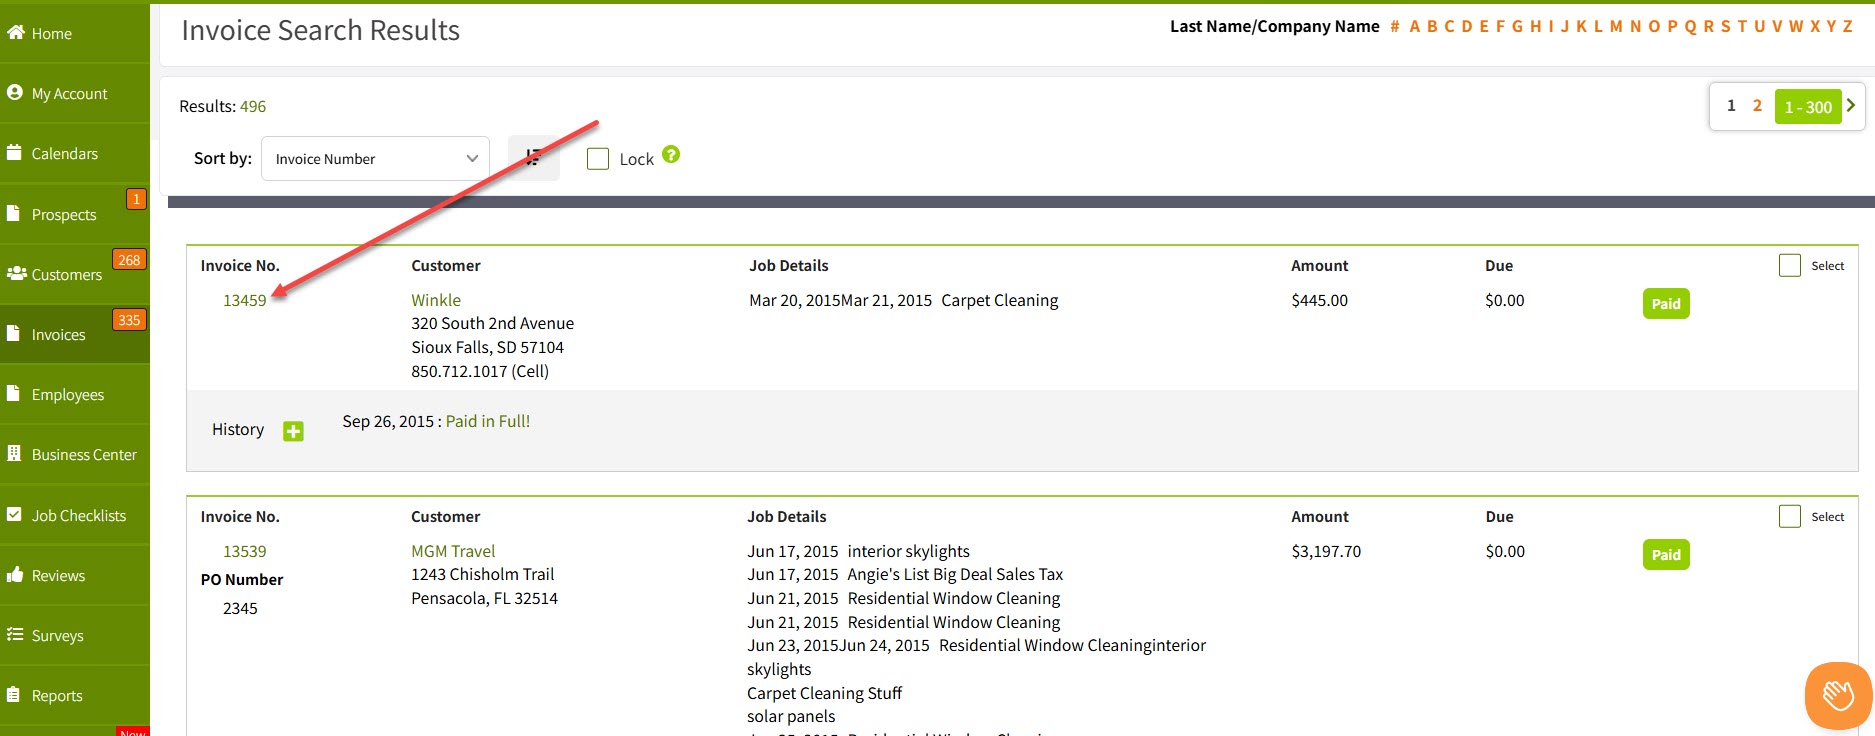Click amount $3,197.70
The height and width of the screenshot is (736, 1875).
pyautogui.click(x=1326, y=551)
